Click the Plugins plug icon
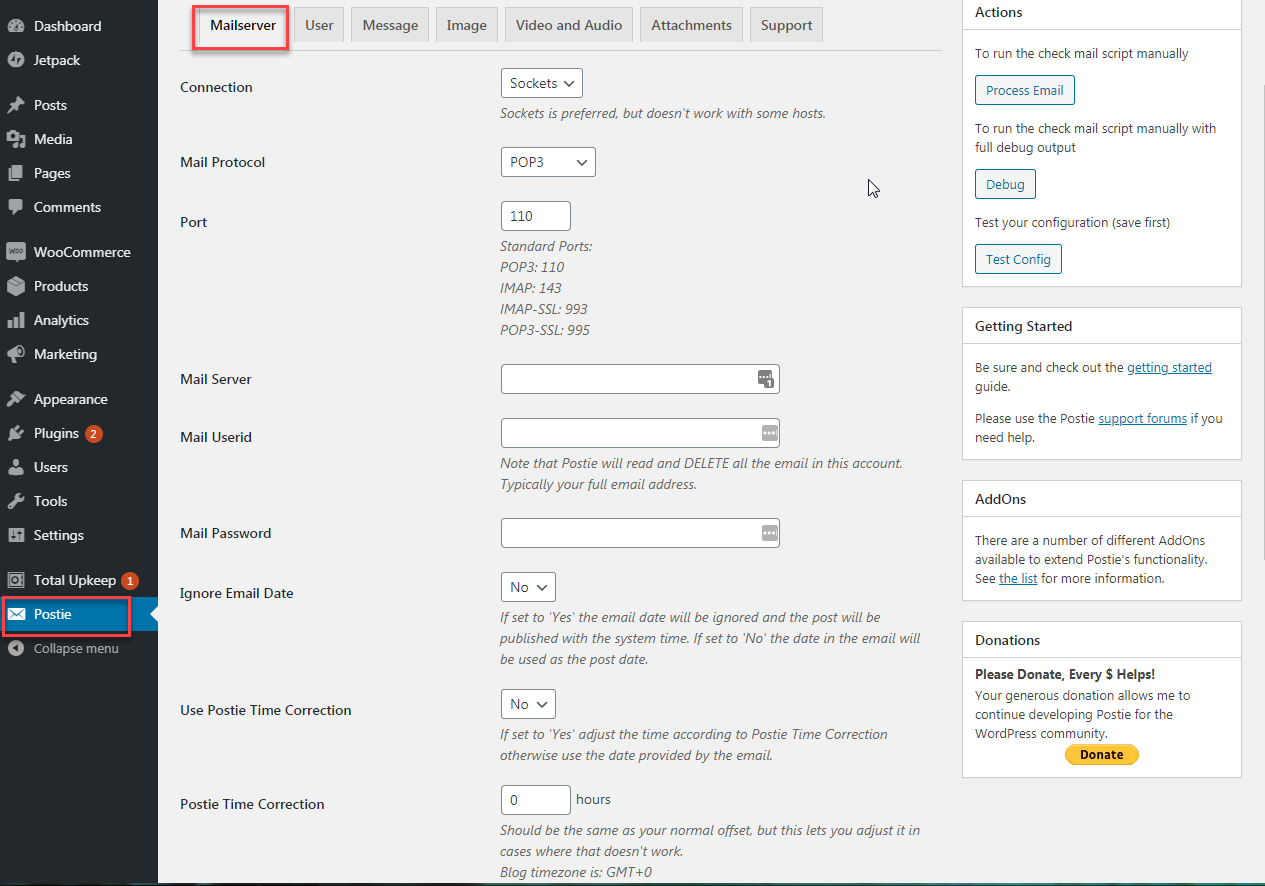Image resolution: width=1265 pixels, height=886 pixels. [x=16, y=433]
